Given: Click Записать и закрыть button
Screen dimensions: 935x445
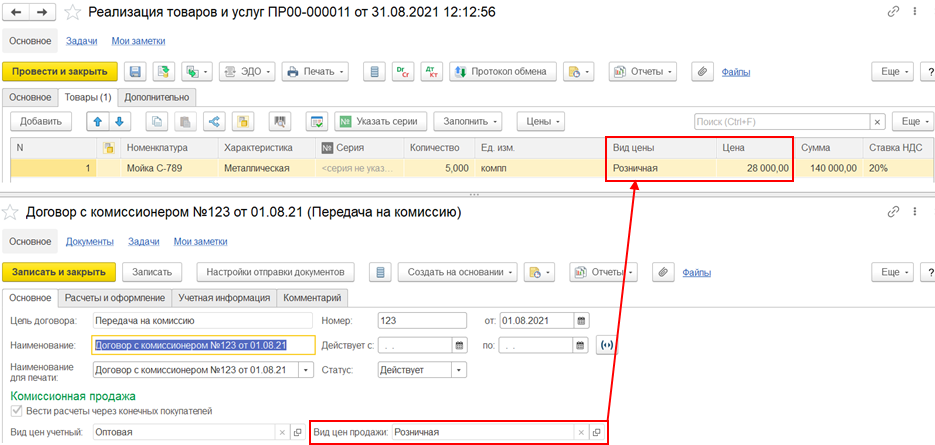Looking at the screenshot, I should [59, 271].
